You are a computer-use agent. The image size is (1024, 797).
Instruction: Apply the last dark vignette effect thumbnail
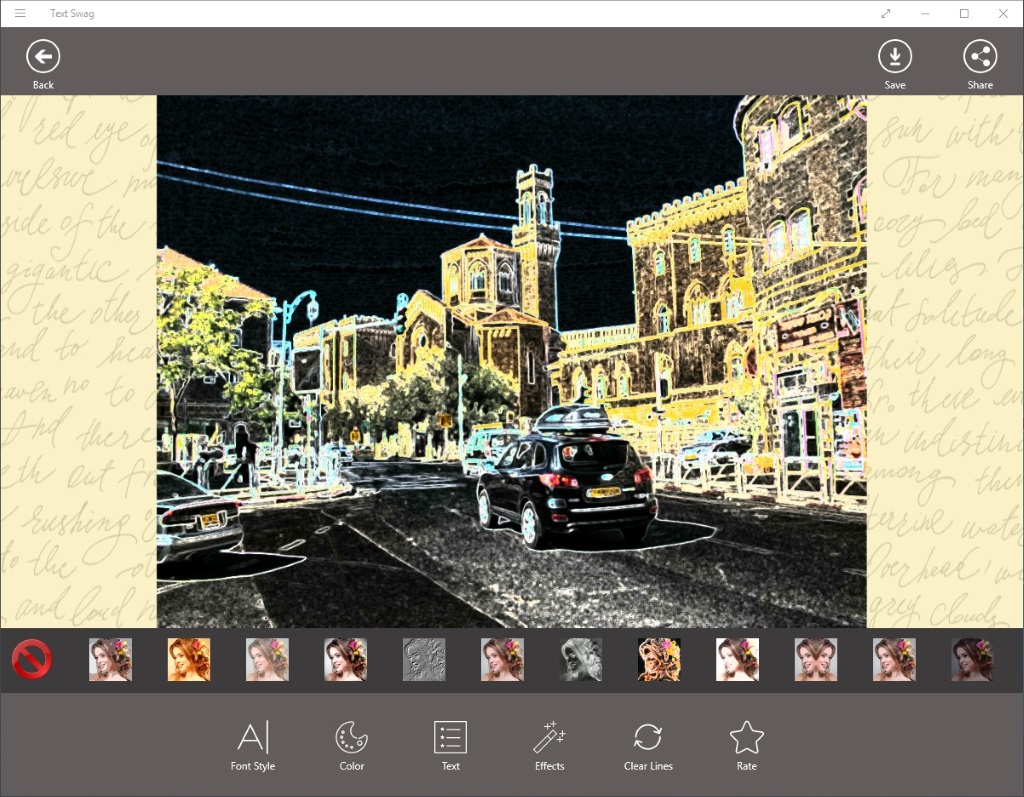tap(972, 660)
